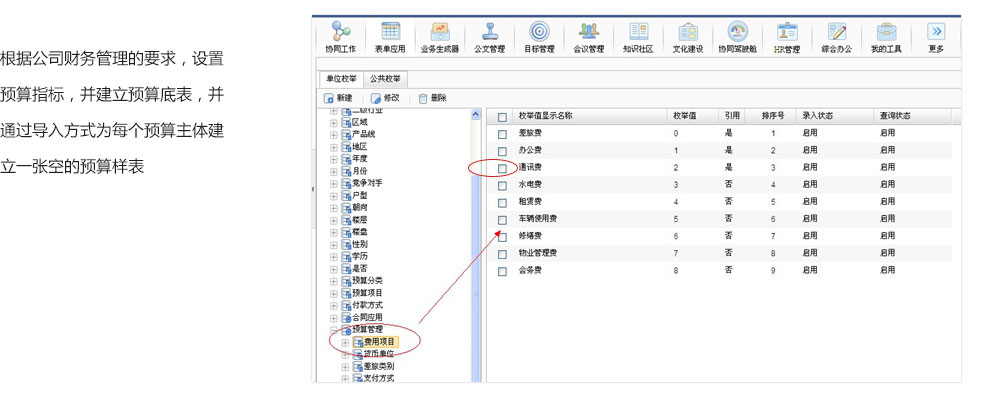Open the HR管理 badge icon

pos(787,31)
